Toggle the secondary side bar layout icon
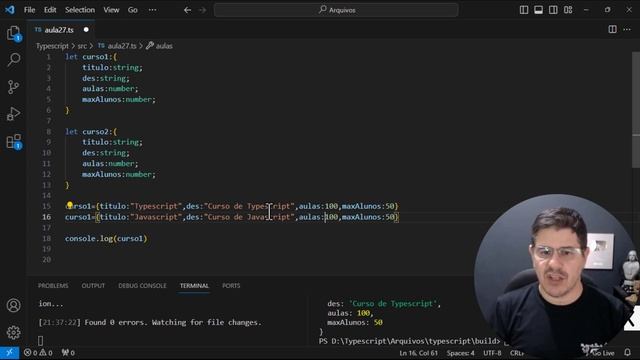This screenshot has width=640, height=360. (x=553, y=10)
